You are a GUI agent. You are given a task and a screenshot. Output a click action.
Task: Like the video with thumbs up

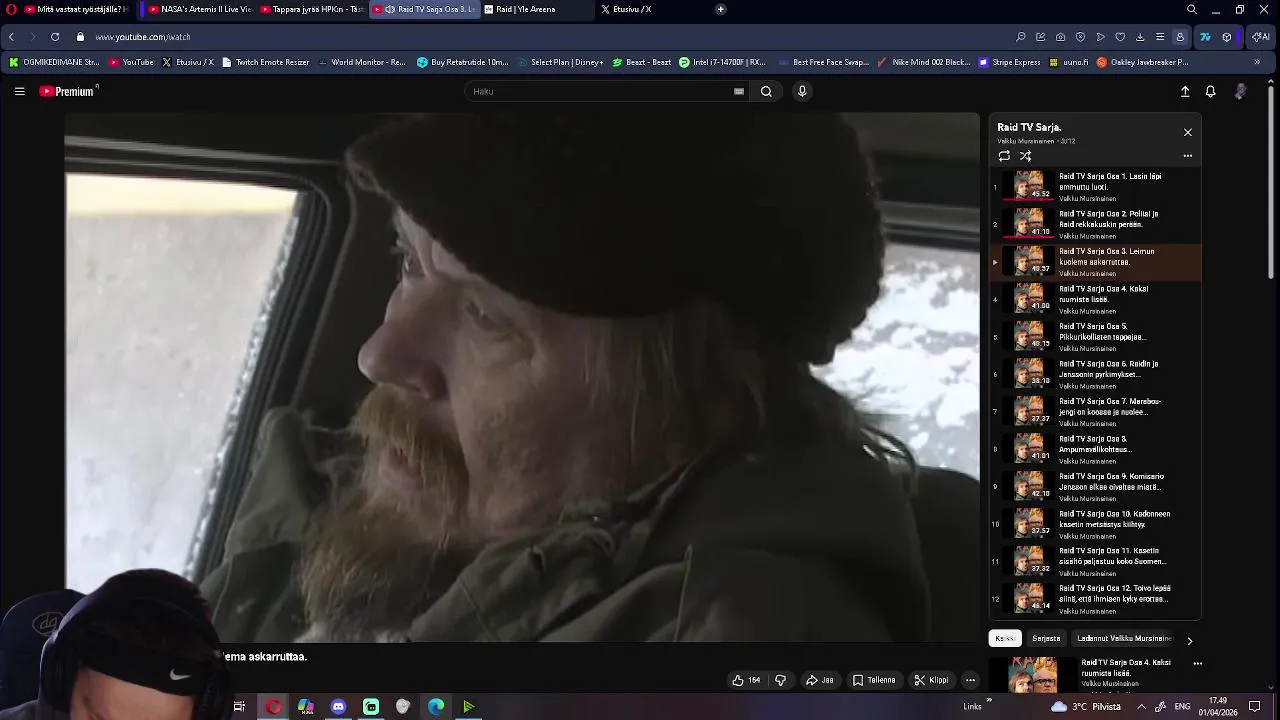pos(746,680)
